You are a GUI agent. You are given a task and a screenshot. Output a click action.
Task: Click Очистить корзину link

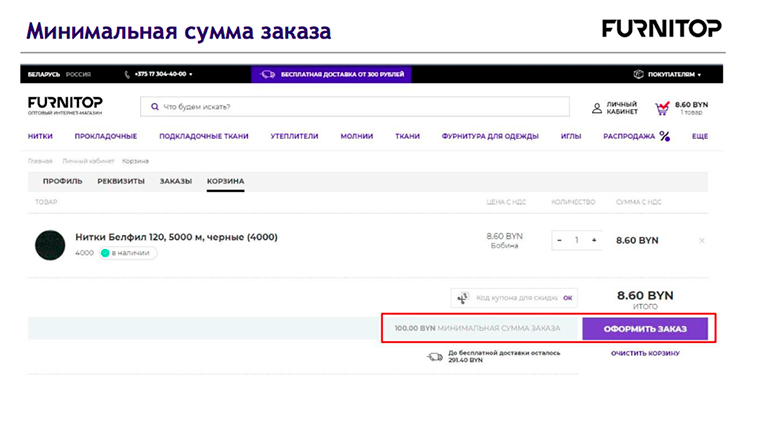click(x=645, y=353)
